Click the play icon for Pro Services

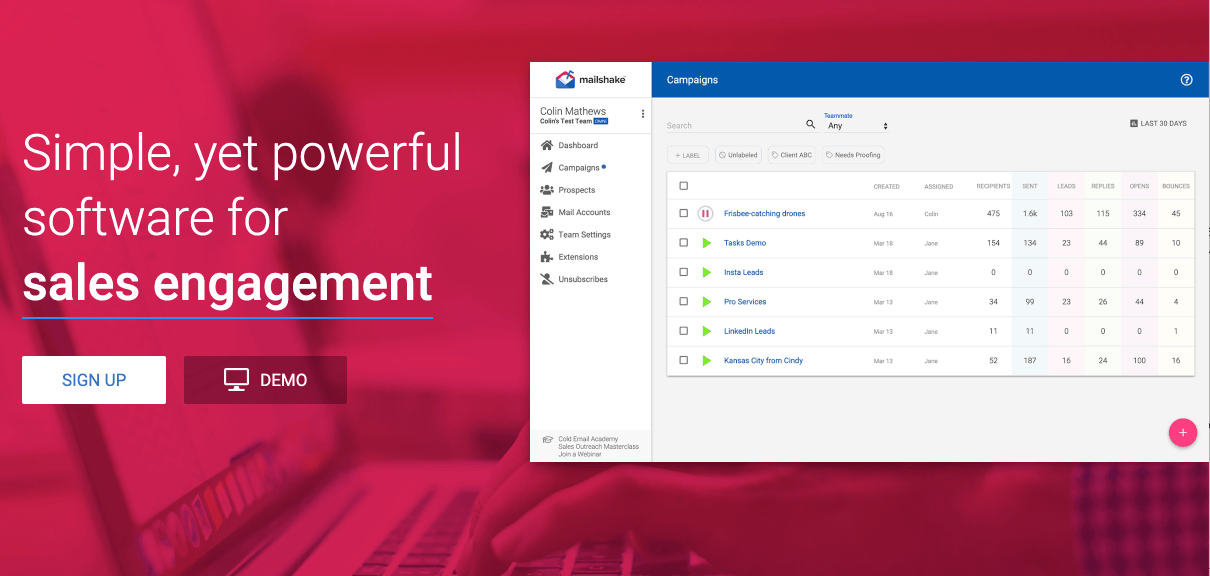[706, 301]
